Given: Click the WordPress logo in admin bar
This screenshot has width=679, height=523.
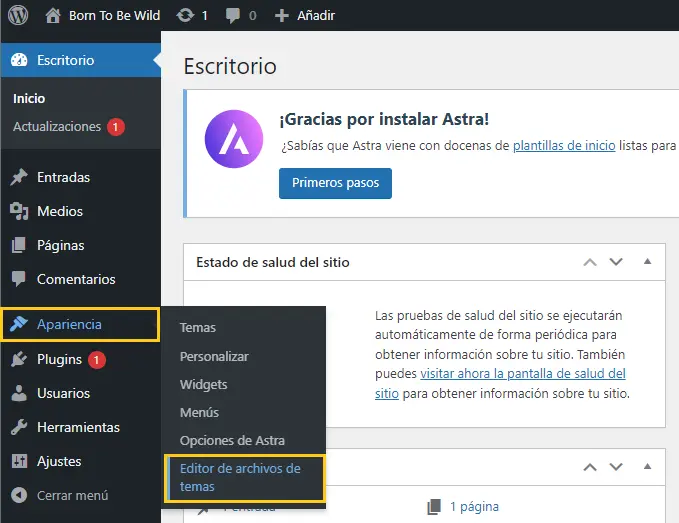Looking at the screenshot, I should click(x=18, y=15).
